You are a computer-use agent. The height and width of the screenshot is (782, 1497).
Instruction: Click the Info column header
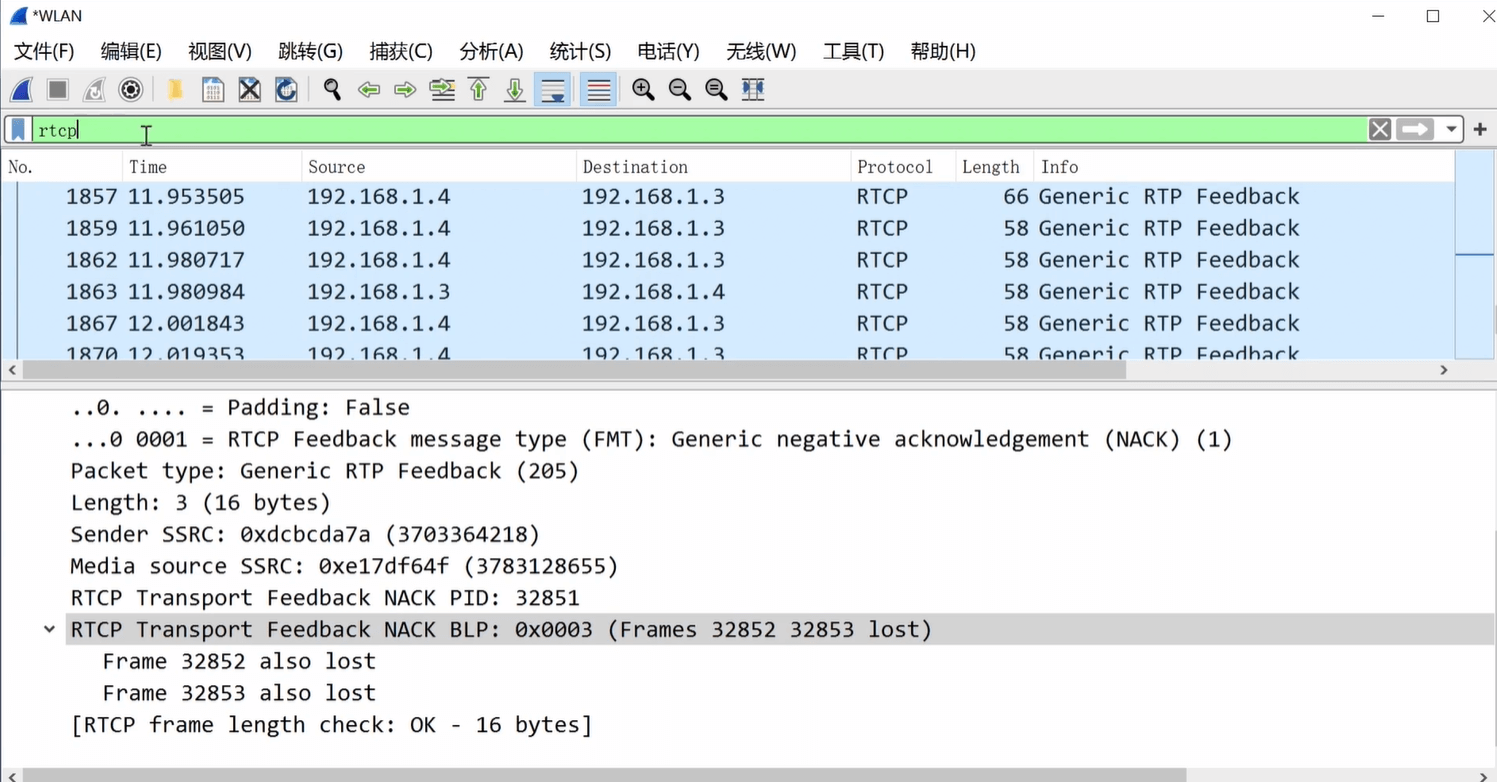(x=1244, y=167)
